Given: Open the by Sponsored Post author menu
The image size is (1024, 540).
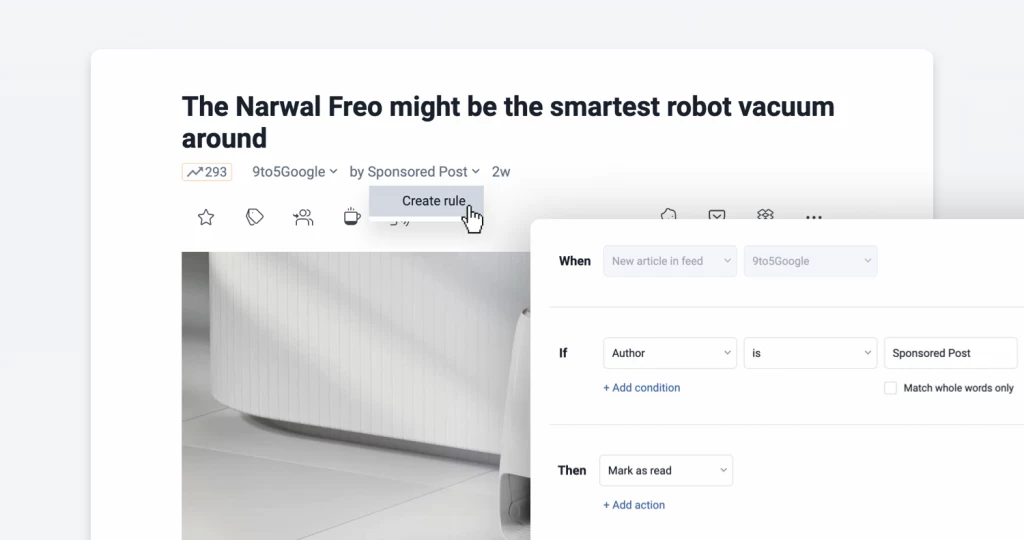Looking at the screenshot, I should click(x=415, y=172).
